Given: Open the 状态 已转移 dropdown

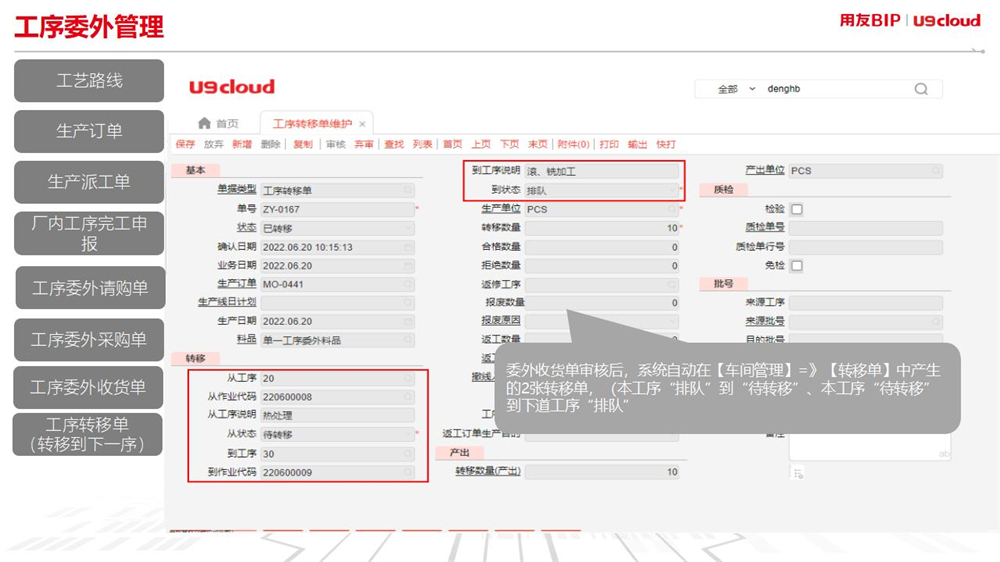Looking at the screenshot, I should (408, 228).
